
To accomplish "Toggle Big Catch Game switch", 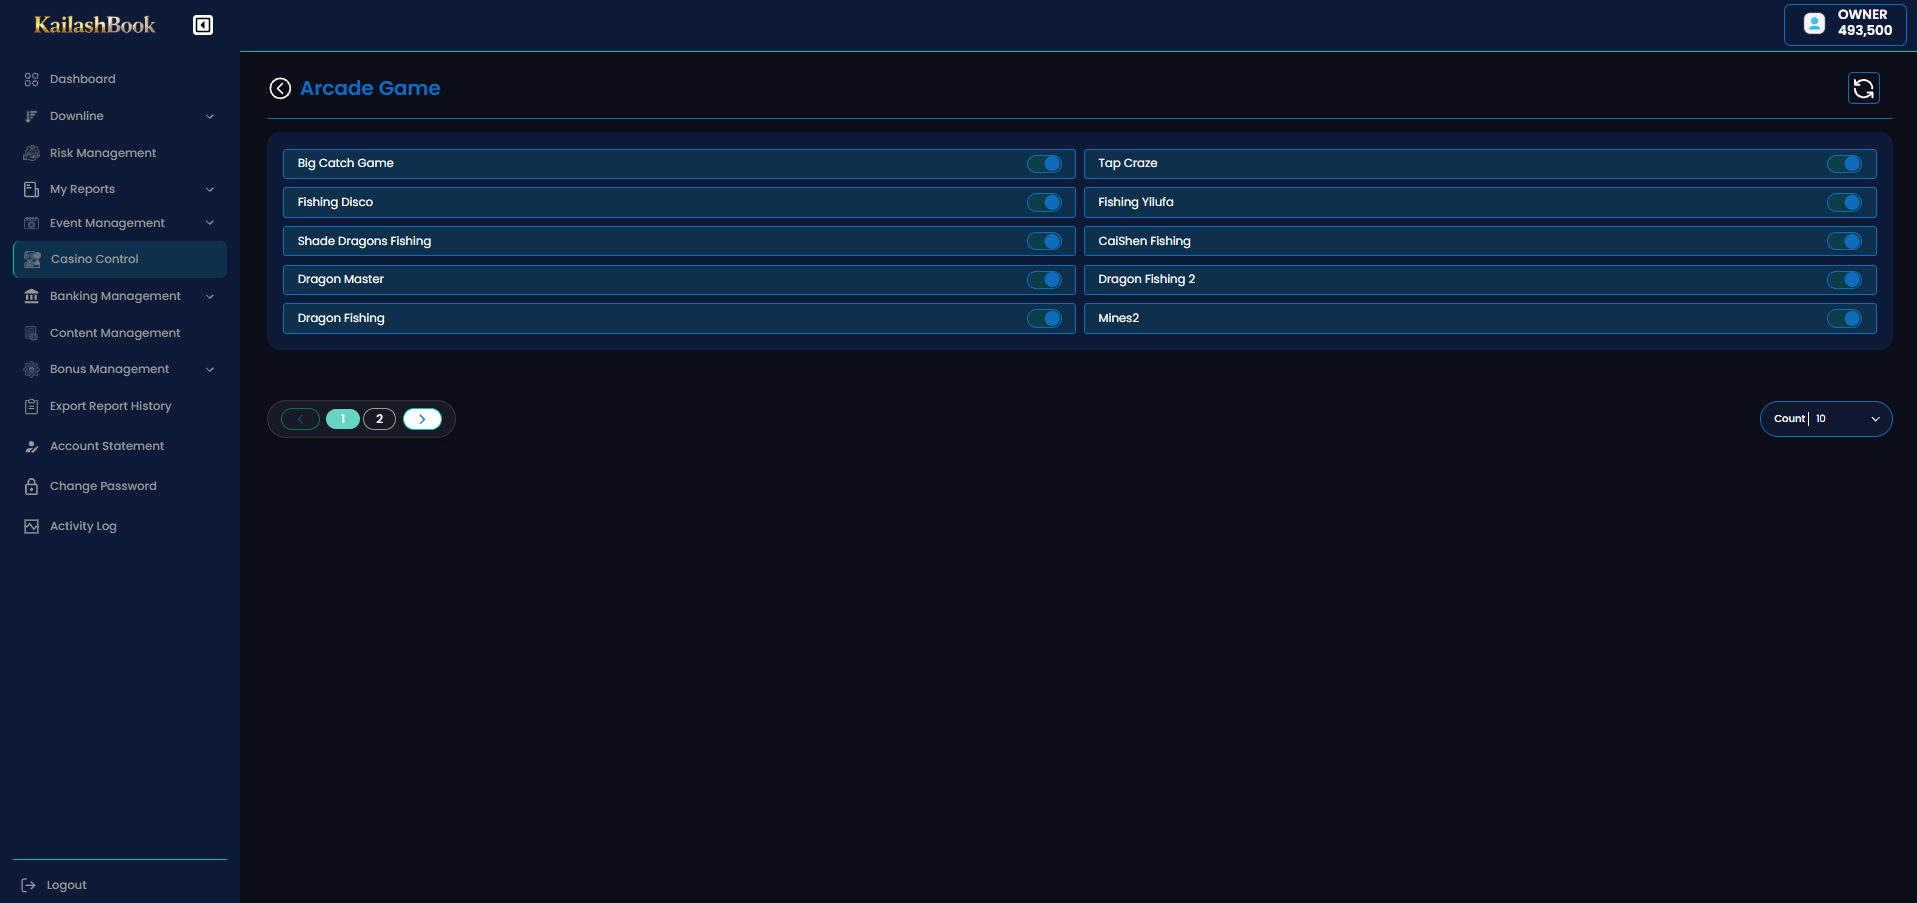I will click(x=1044, y=164).
